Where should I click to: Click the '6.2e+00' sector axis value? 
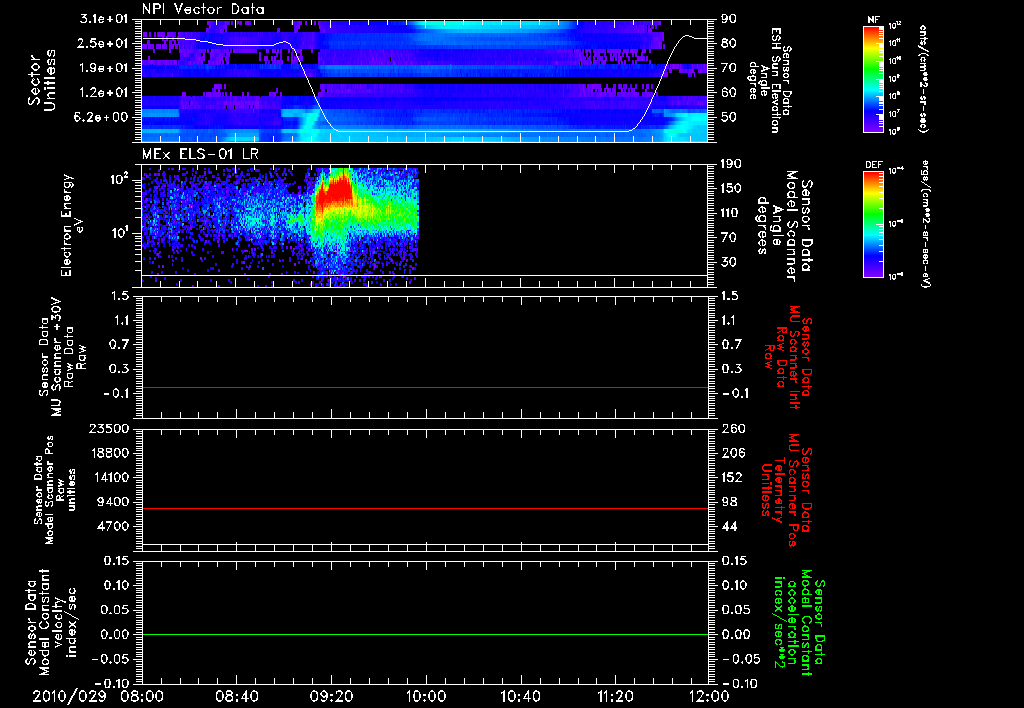coord(103,117)
